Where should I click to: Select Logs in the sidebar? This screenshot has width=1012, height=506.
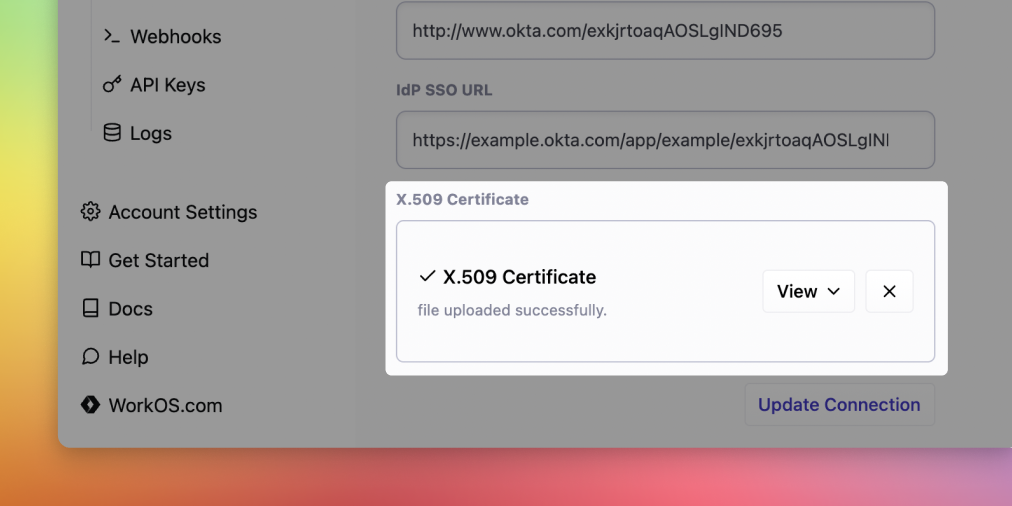coord(150,133)
